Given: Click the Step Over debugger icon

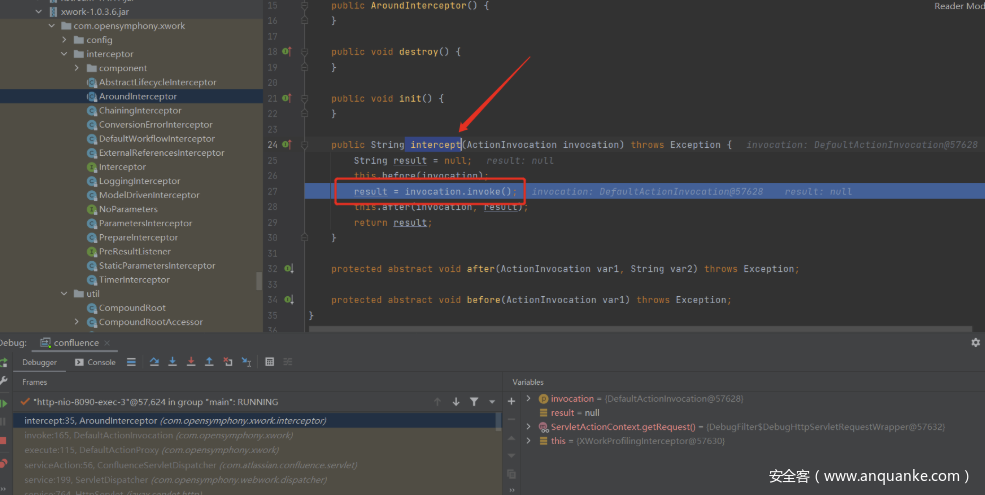Looking at the screenshot, I should (x=154, y=362).
